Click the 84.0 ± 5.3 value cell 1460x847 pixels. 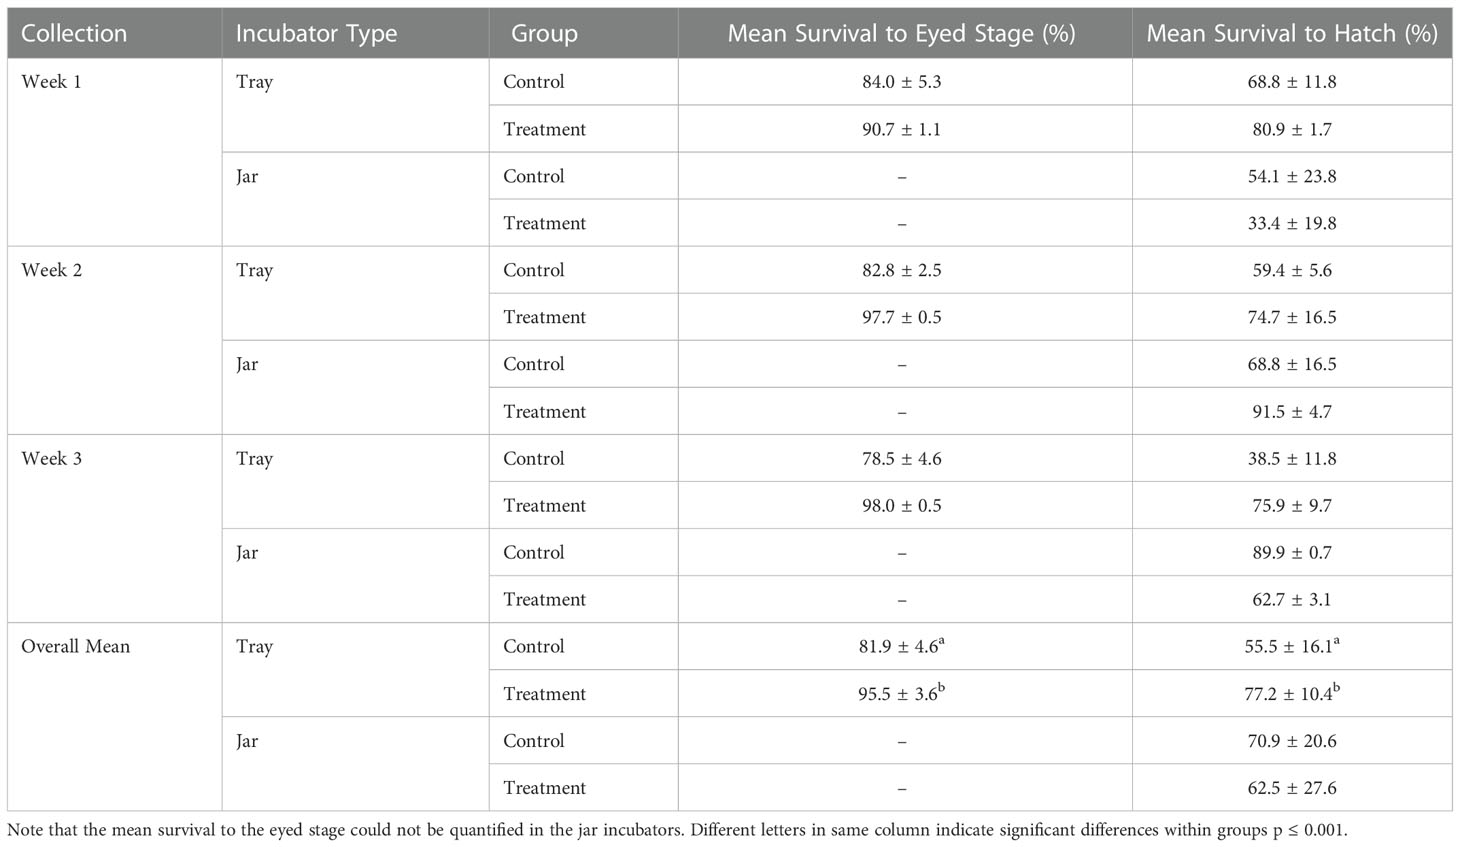[901, 82]
